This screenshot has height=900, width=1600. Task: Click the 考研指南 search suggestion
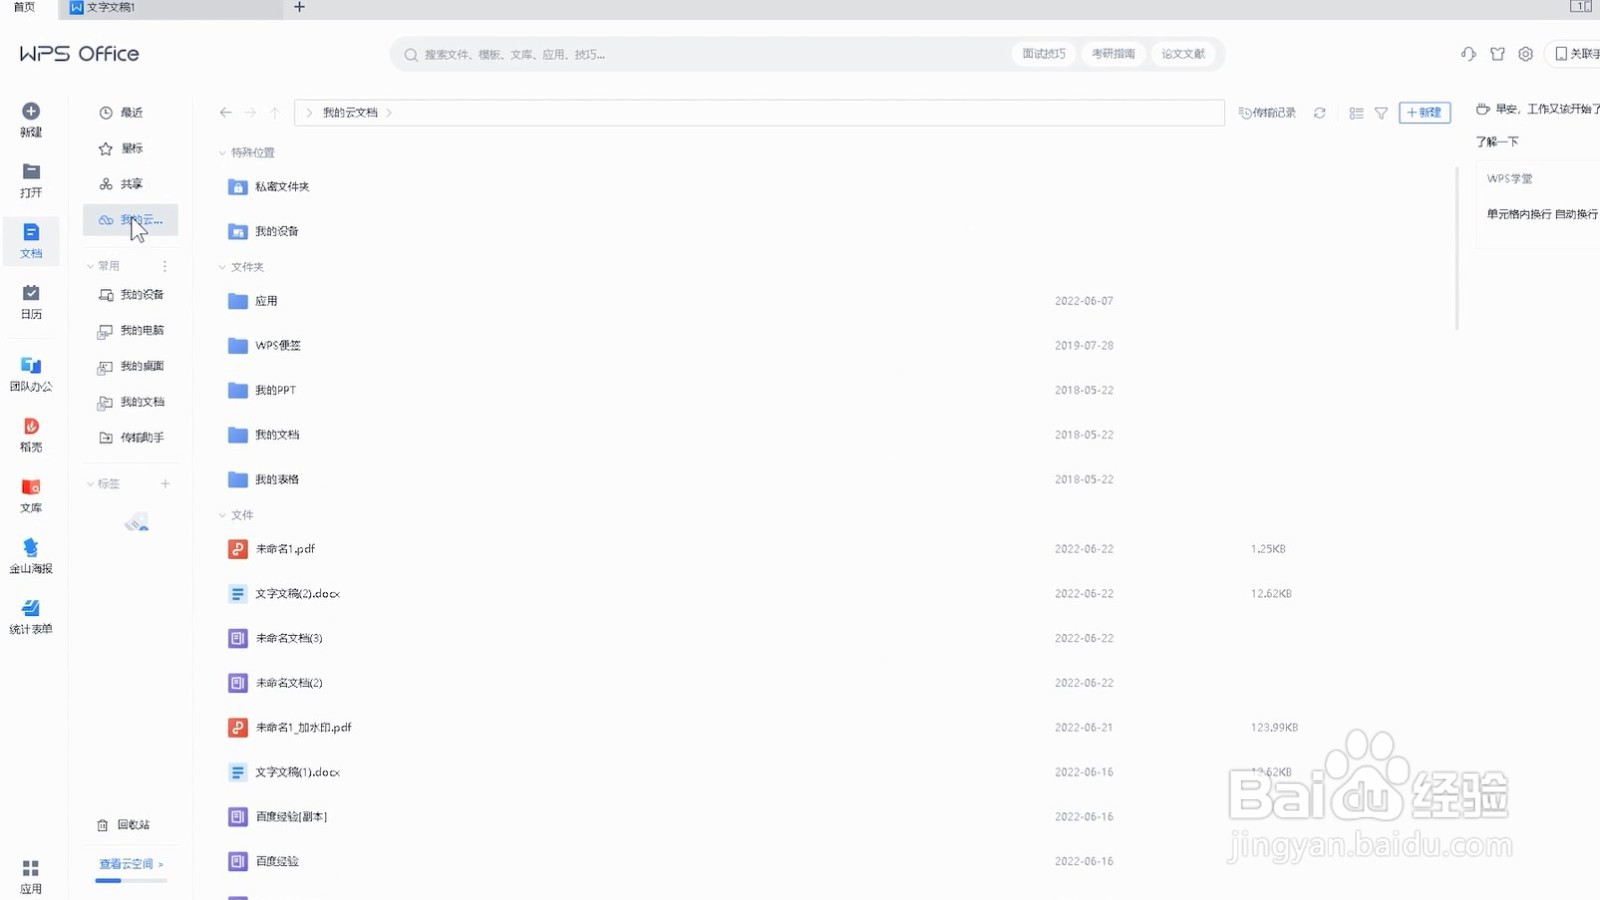click(1113, 54)
